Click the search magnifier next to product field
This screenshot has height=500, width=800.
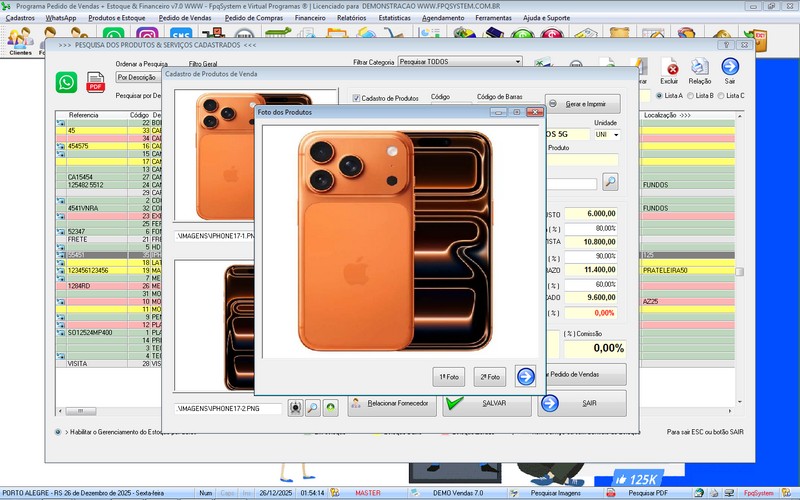(x=610, y=182)
